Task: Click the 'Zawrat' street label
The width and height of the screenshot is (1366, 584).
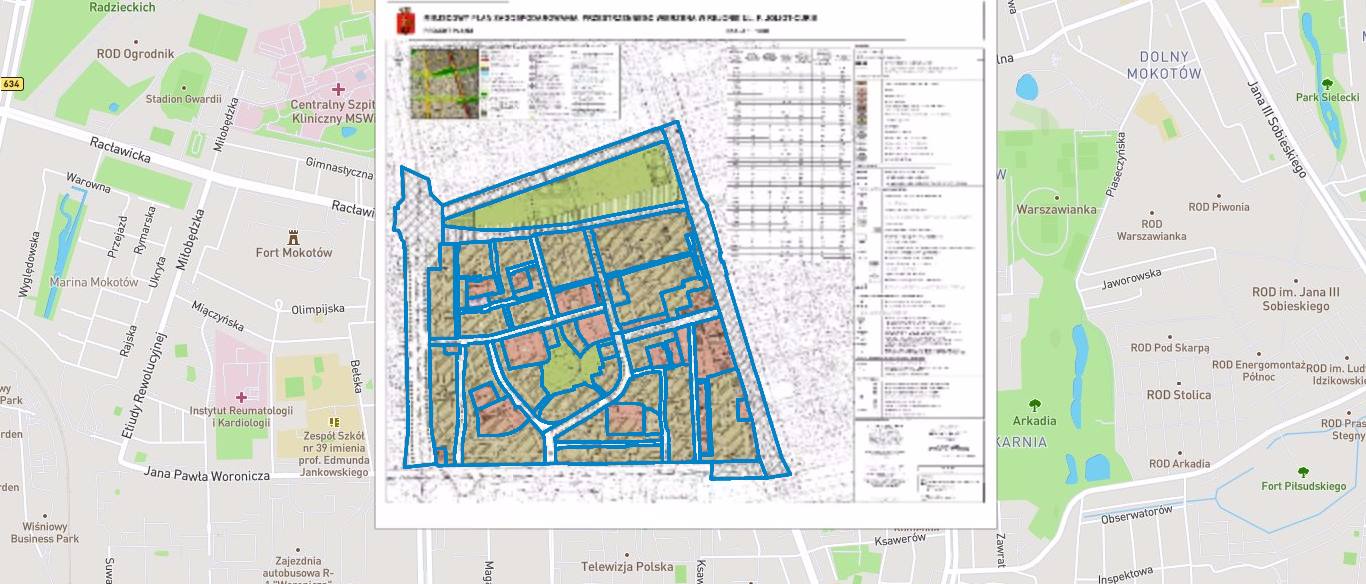Action: (x=999, y=552)
